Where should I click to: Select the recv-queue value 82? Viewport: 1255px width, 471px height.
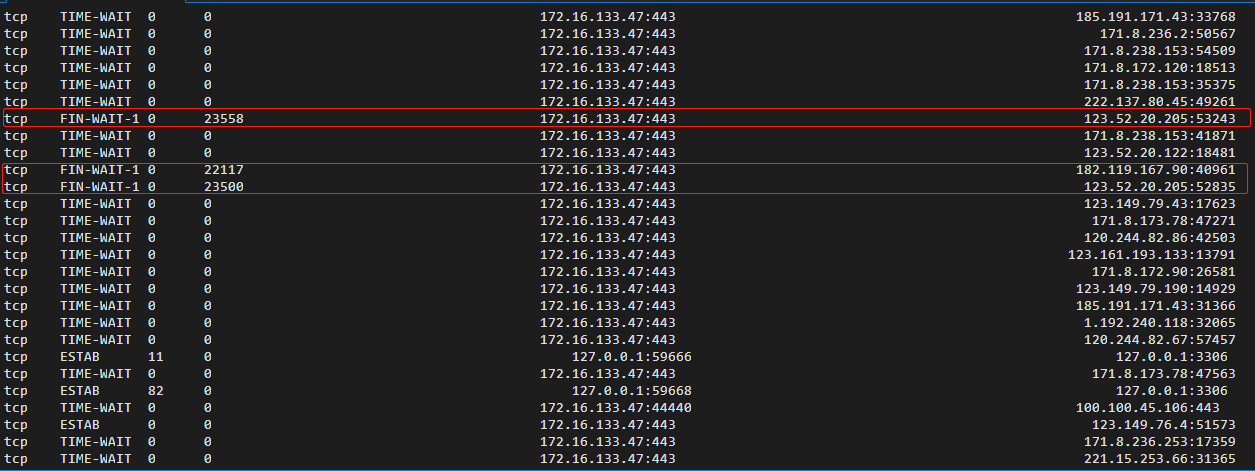(155, 390)
